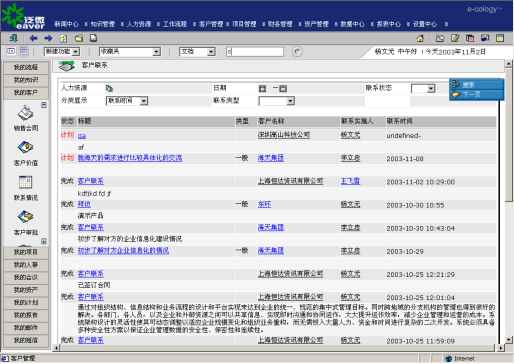
Task: Click the home icon in toolbar
Action: click(420, 38)
